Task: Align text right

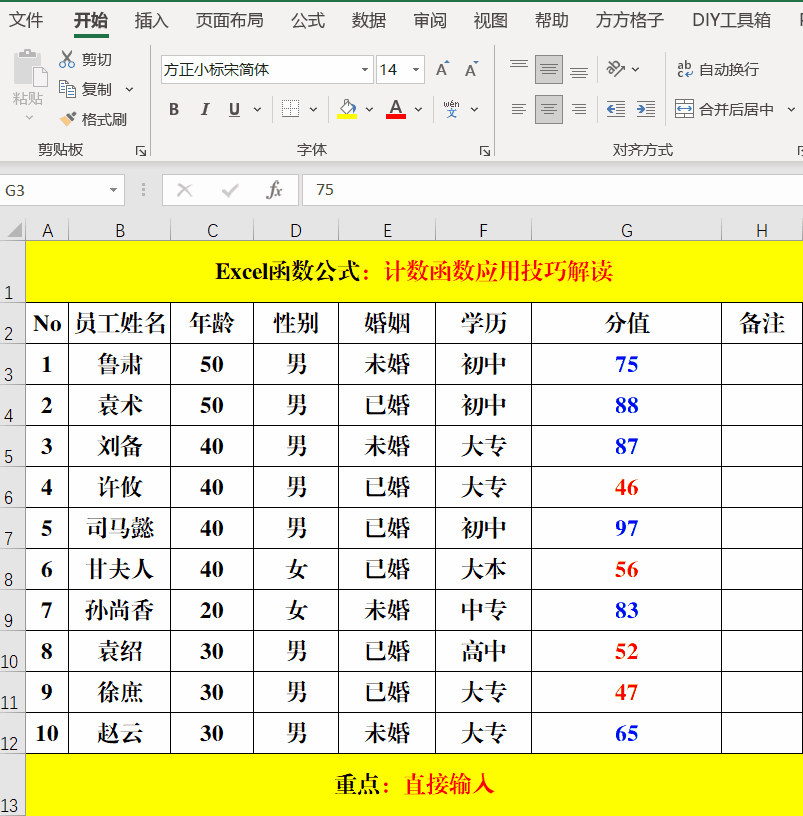Action: click(x=579, y=109)
